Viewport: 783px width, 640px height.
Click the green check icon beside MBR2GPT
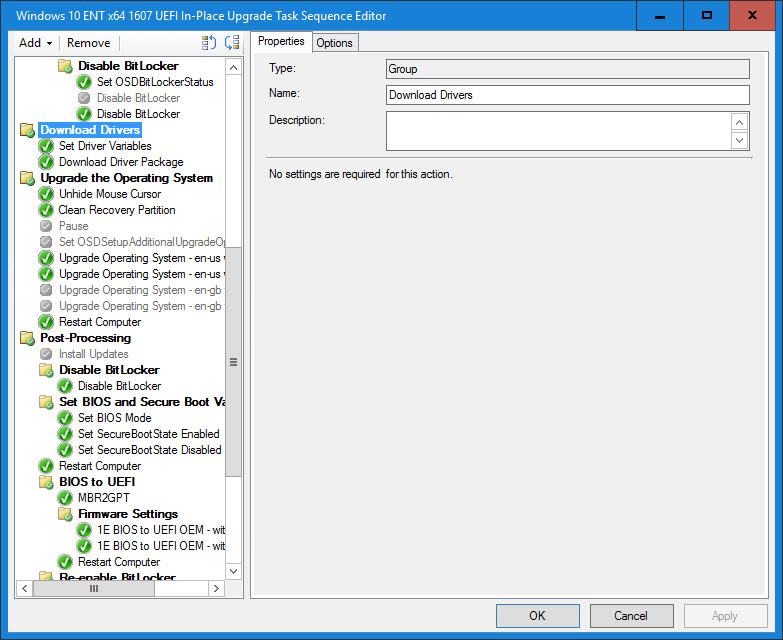pyautogui.click(x=65, y=498)
